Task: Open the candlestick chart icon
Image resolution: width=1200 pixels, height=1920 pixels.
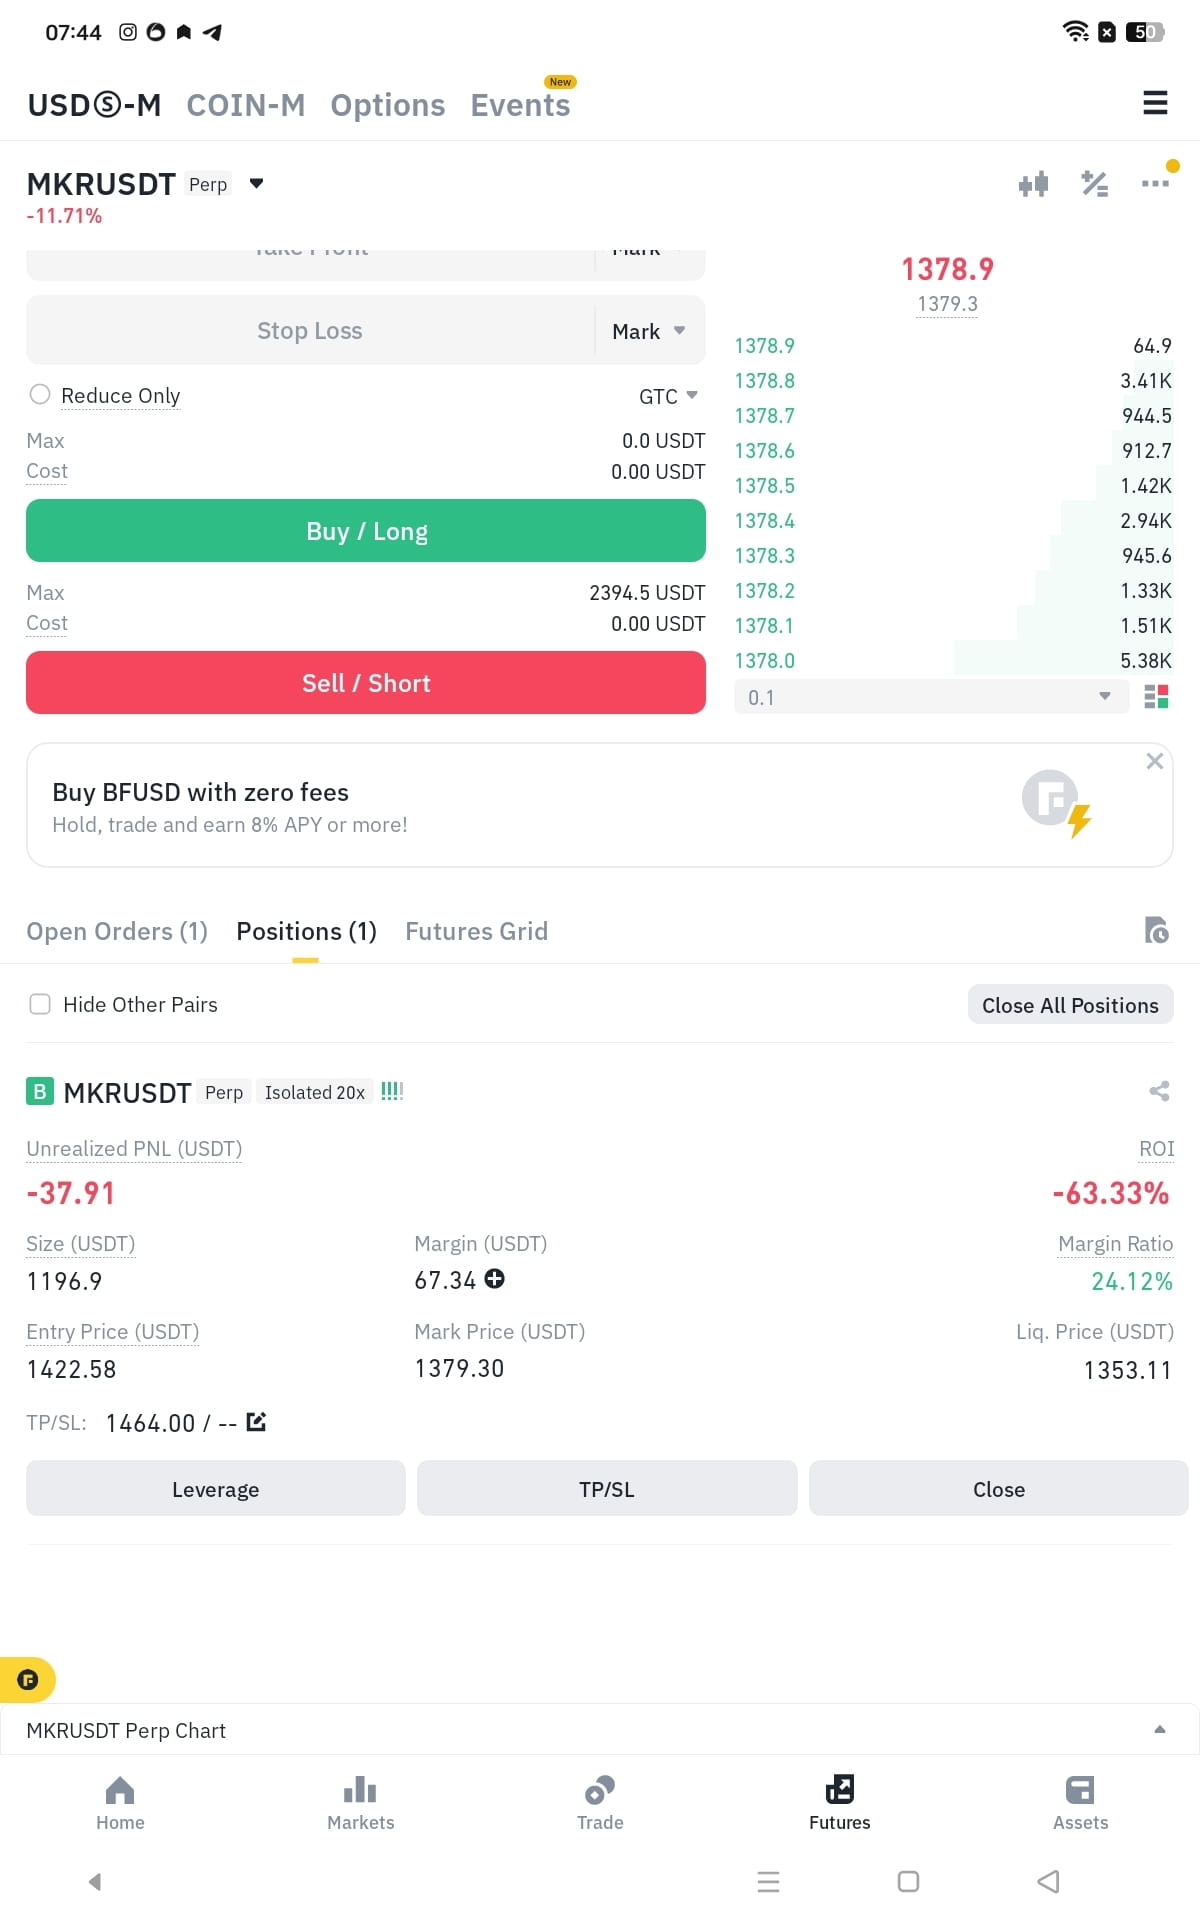Action: tap(1033, 184)
